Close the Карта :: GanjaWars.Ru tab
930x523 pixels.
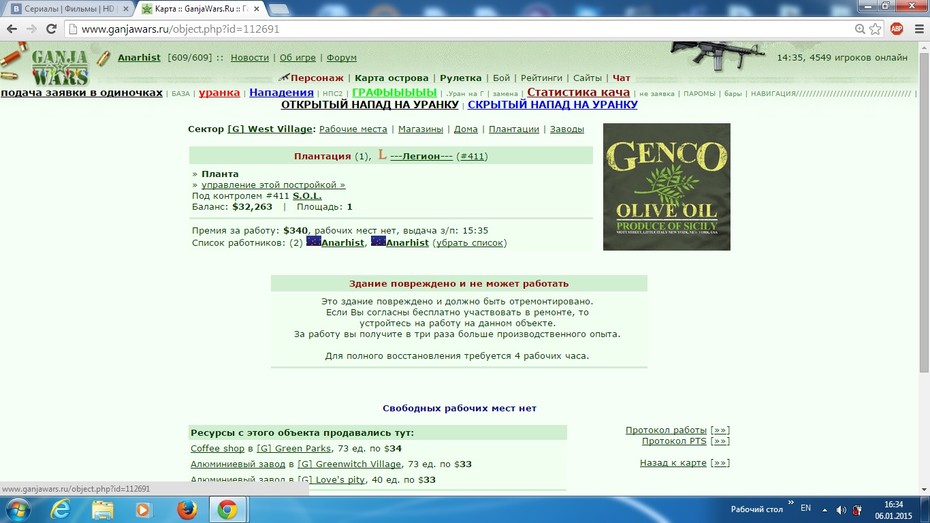pyautogui.click(x=256, y=9)
